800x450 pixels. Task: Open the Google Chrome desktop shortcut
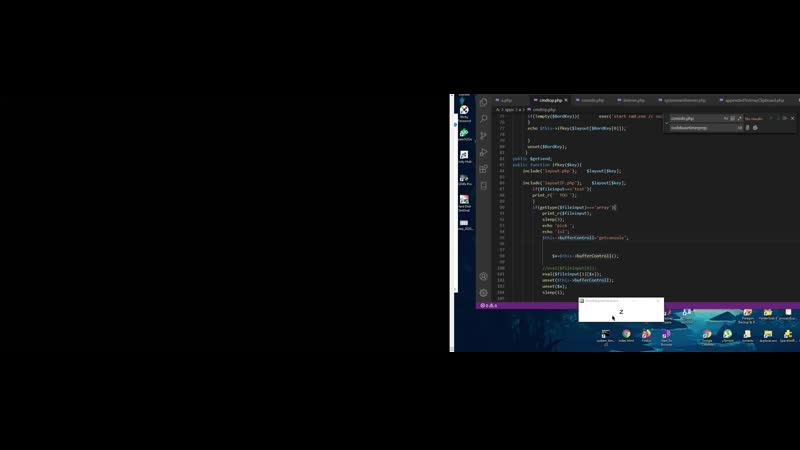click(x=707, y=337)
